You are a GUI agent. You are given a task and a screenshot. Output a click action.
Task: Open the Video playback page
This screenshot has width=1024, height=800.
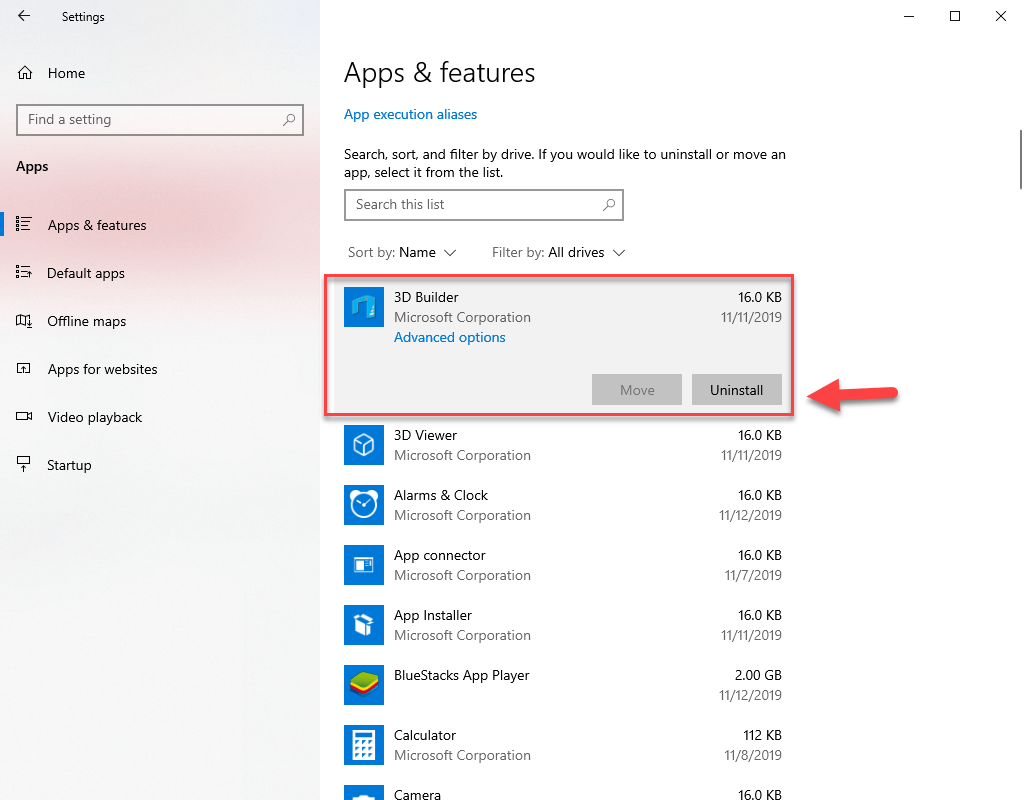95,417
